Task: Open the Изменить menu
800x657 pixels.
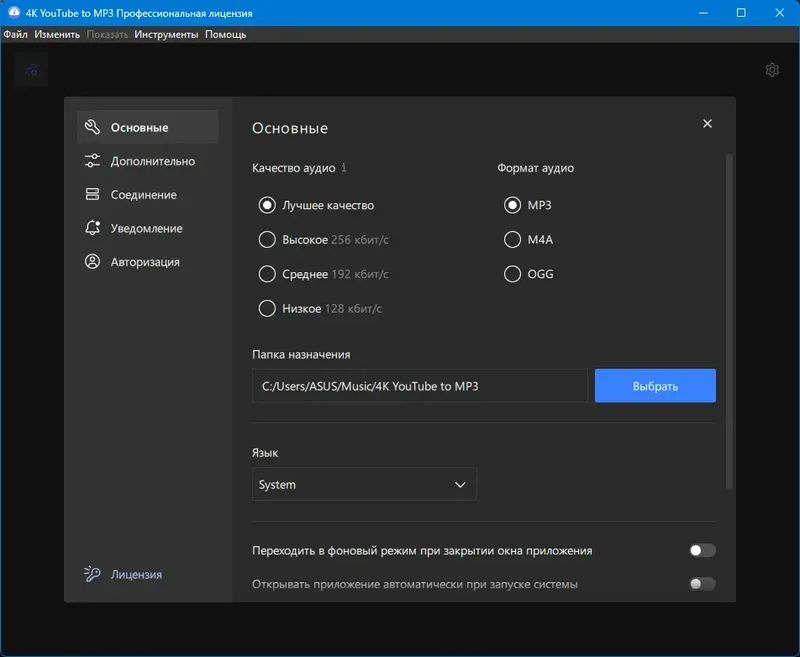Action: point(57,34)
